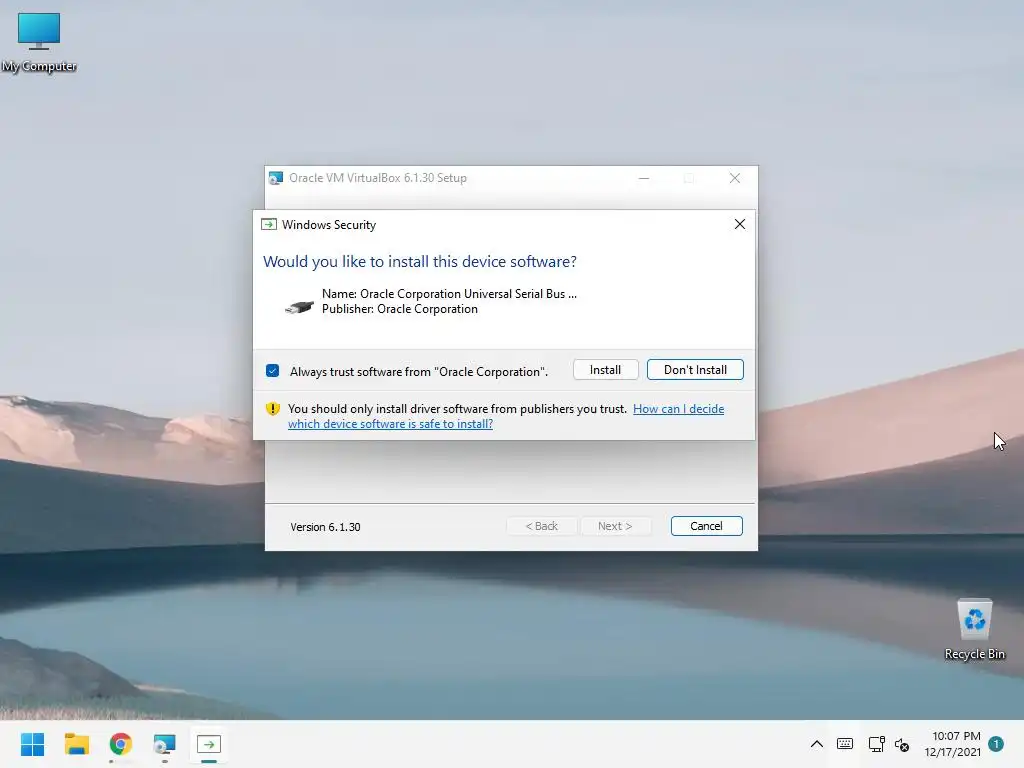Open File Explorer from the taskbar
This screenshot has height=768, width=1024.
coord(76,744)
